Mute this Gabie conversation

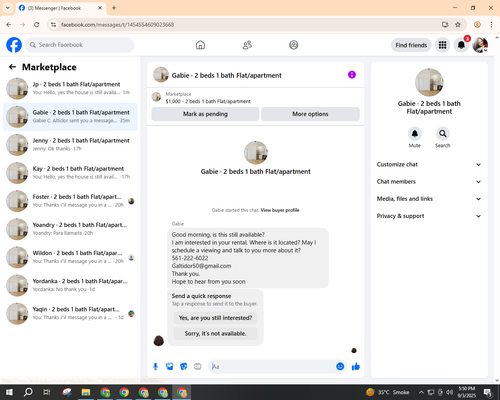[x=415, y=134]
